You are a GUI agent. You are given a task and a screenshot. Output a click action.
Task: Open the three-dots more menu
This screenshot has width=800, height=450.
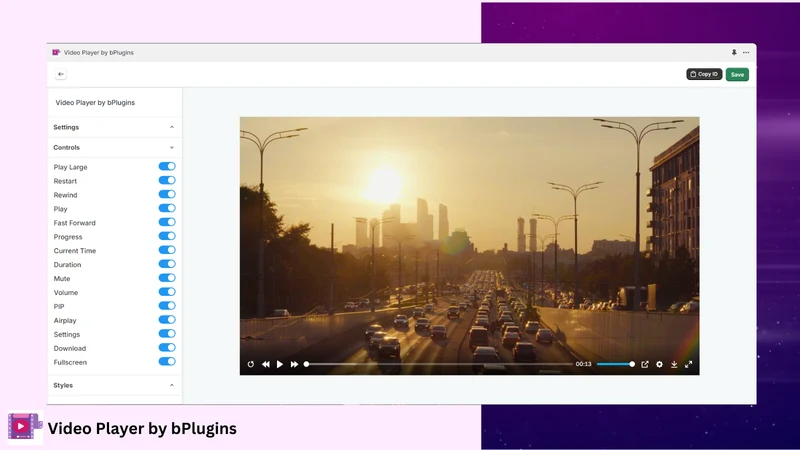point(746,53)
